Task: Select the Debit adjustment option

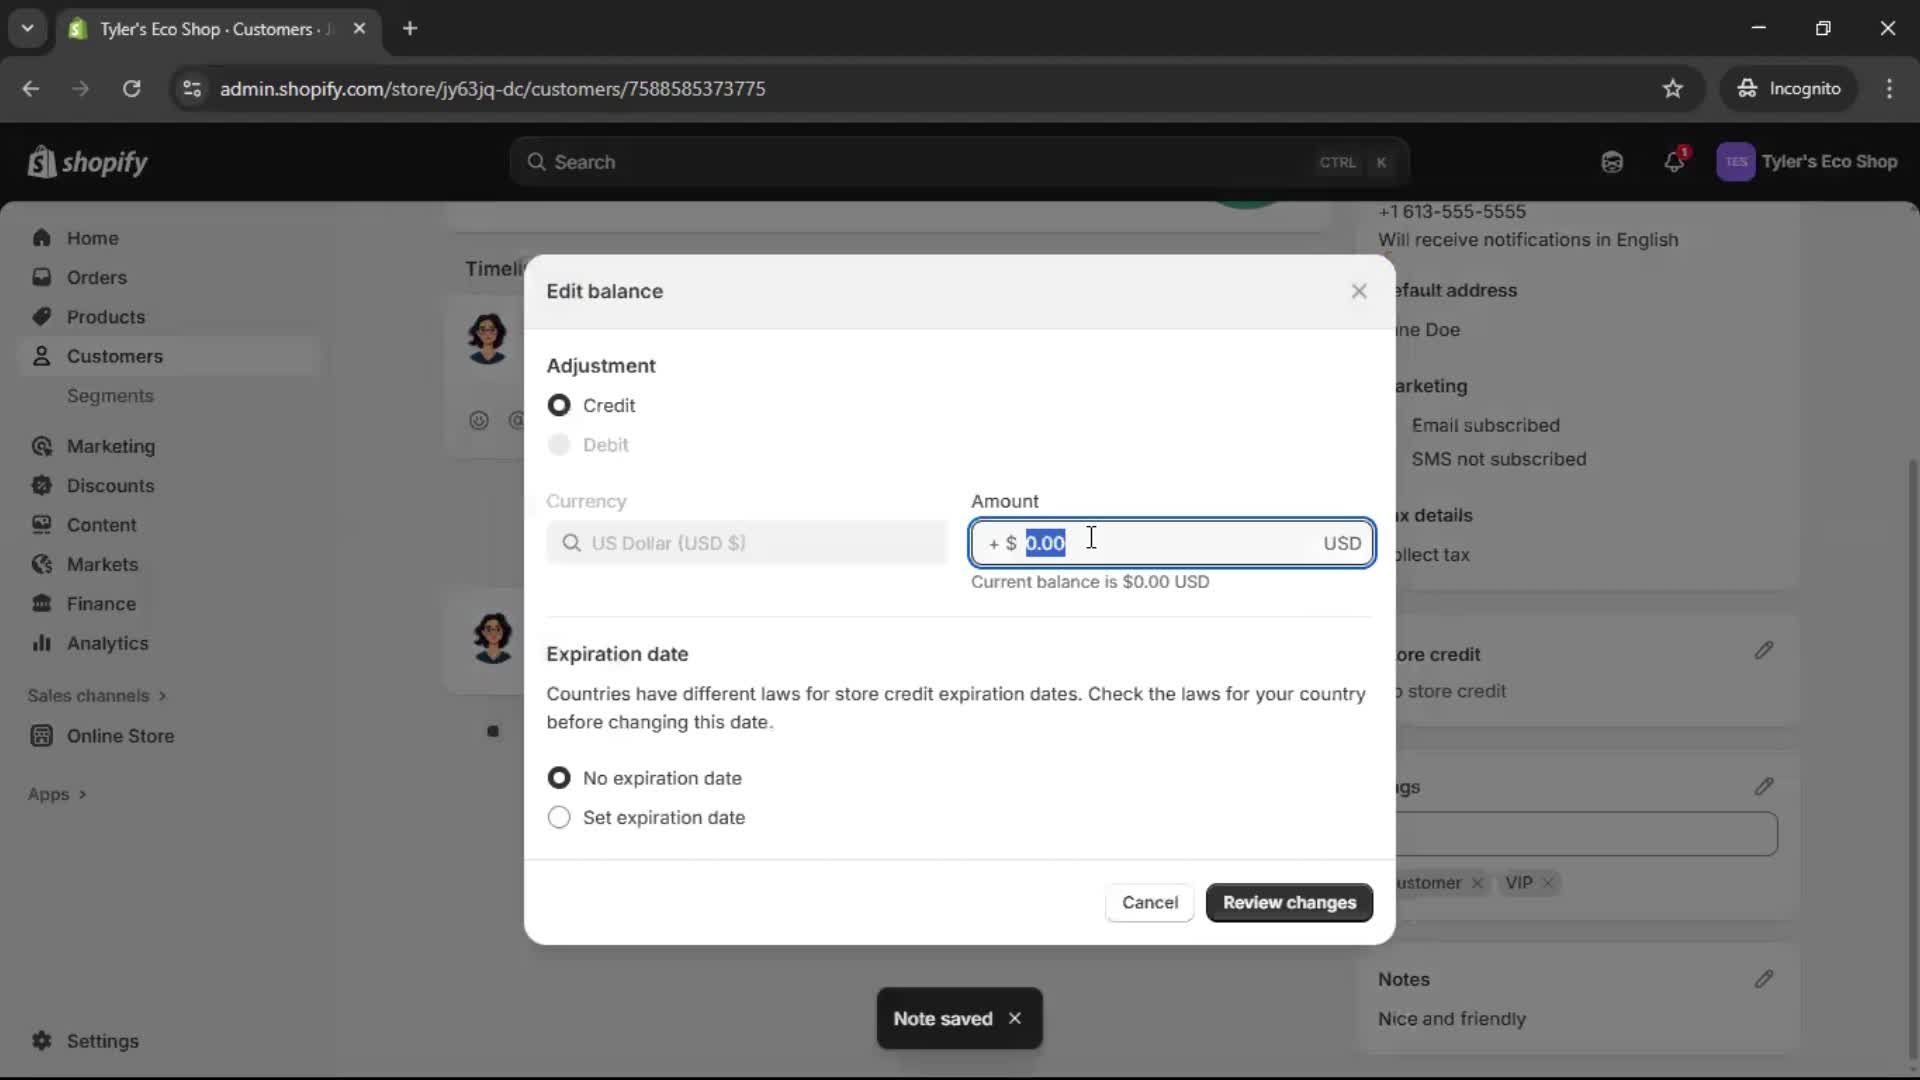Action: pos(559,445)
